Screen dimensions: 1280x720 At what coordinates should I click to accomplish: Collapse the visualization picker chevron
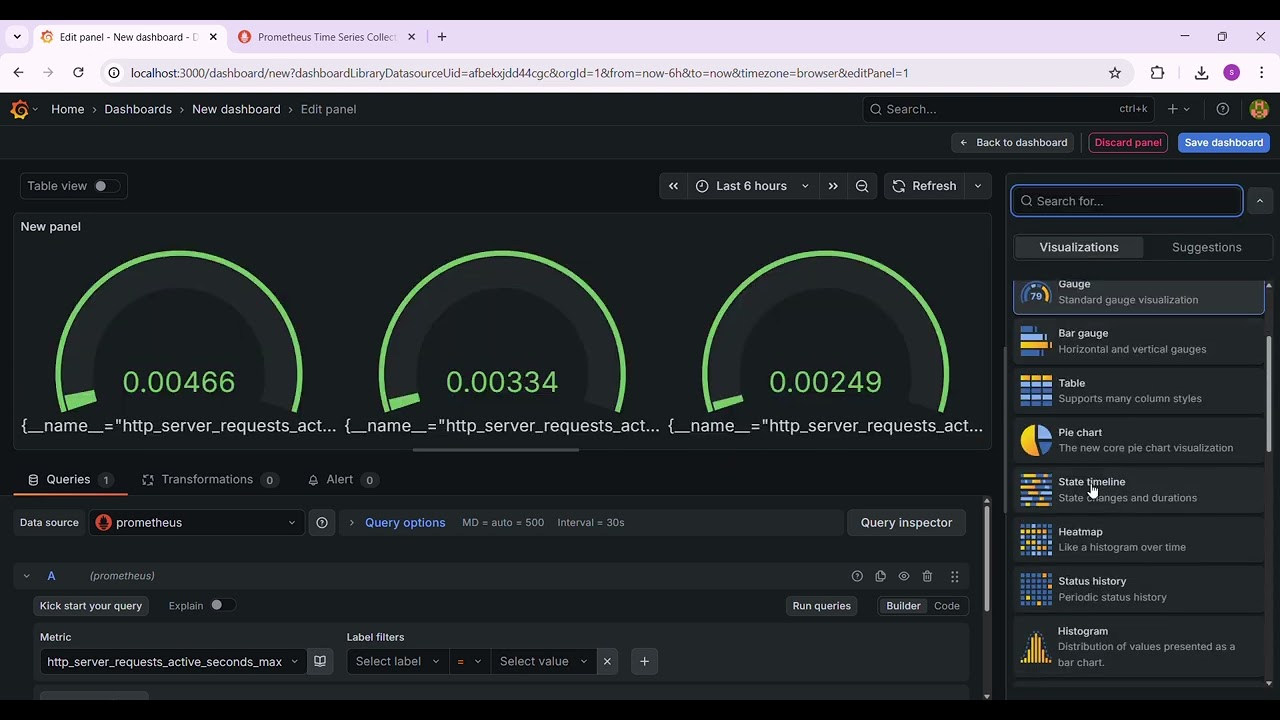[1260, 201]
